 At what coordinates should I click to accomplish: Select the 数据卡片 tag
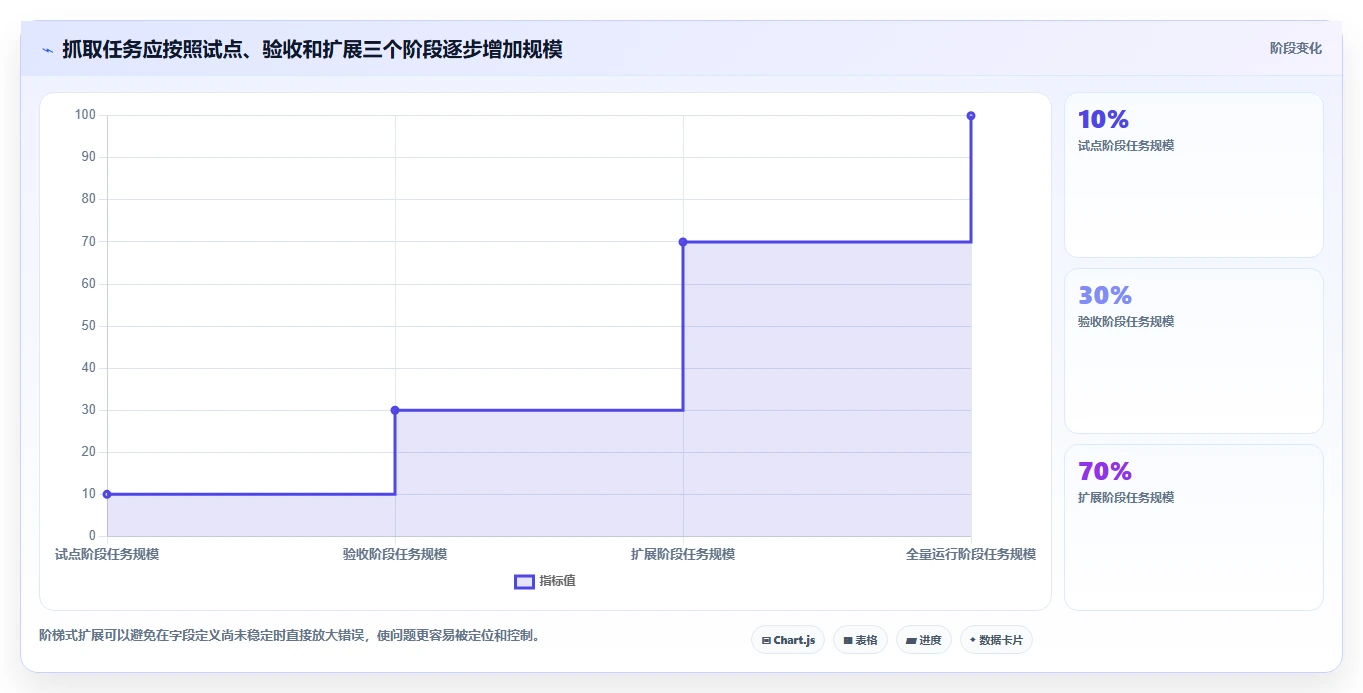(996, 640)
